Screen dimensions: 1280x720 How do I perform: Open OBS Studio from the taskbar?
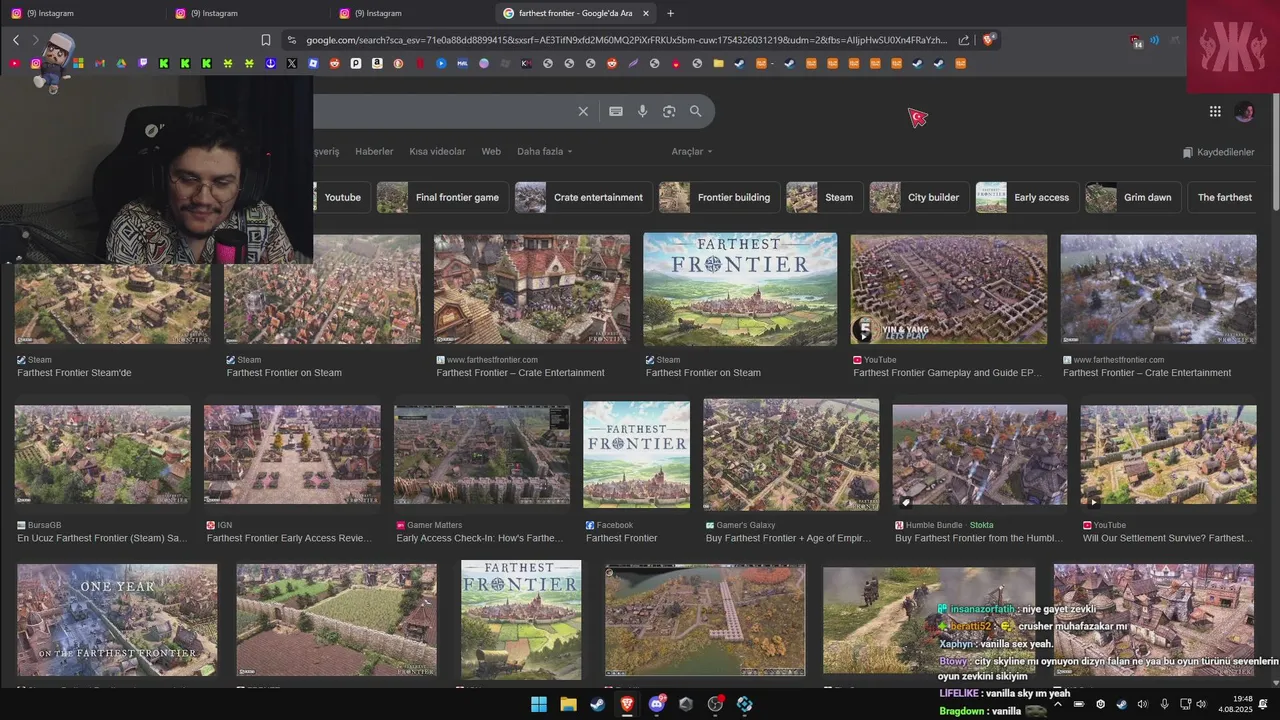(x=715, y=704)
